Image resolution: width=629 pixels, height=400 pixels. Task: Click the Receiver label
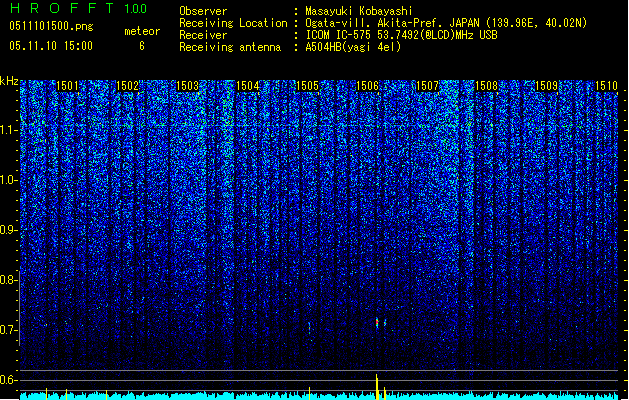point(203,35)
